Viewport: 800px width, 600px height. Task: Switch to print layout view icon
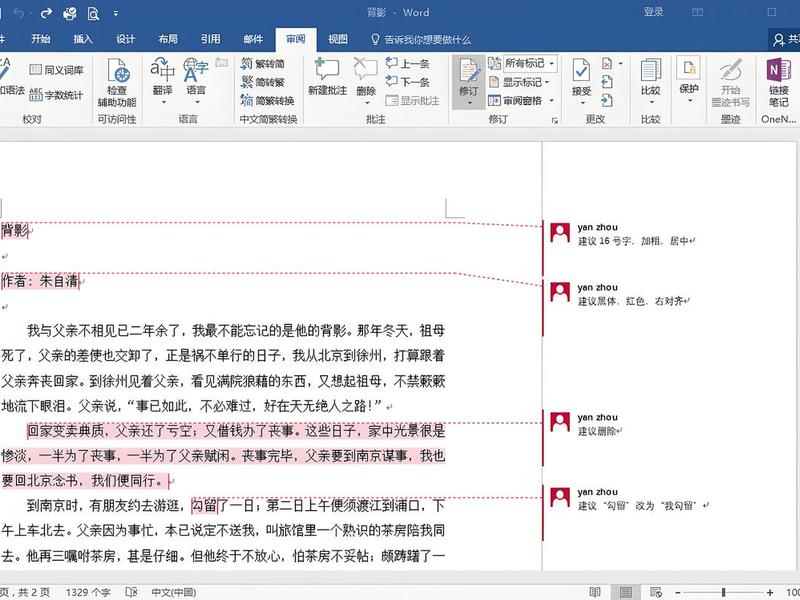(626, 592)
